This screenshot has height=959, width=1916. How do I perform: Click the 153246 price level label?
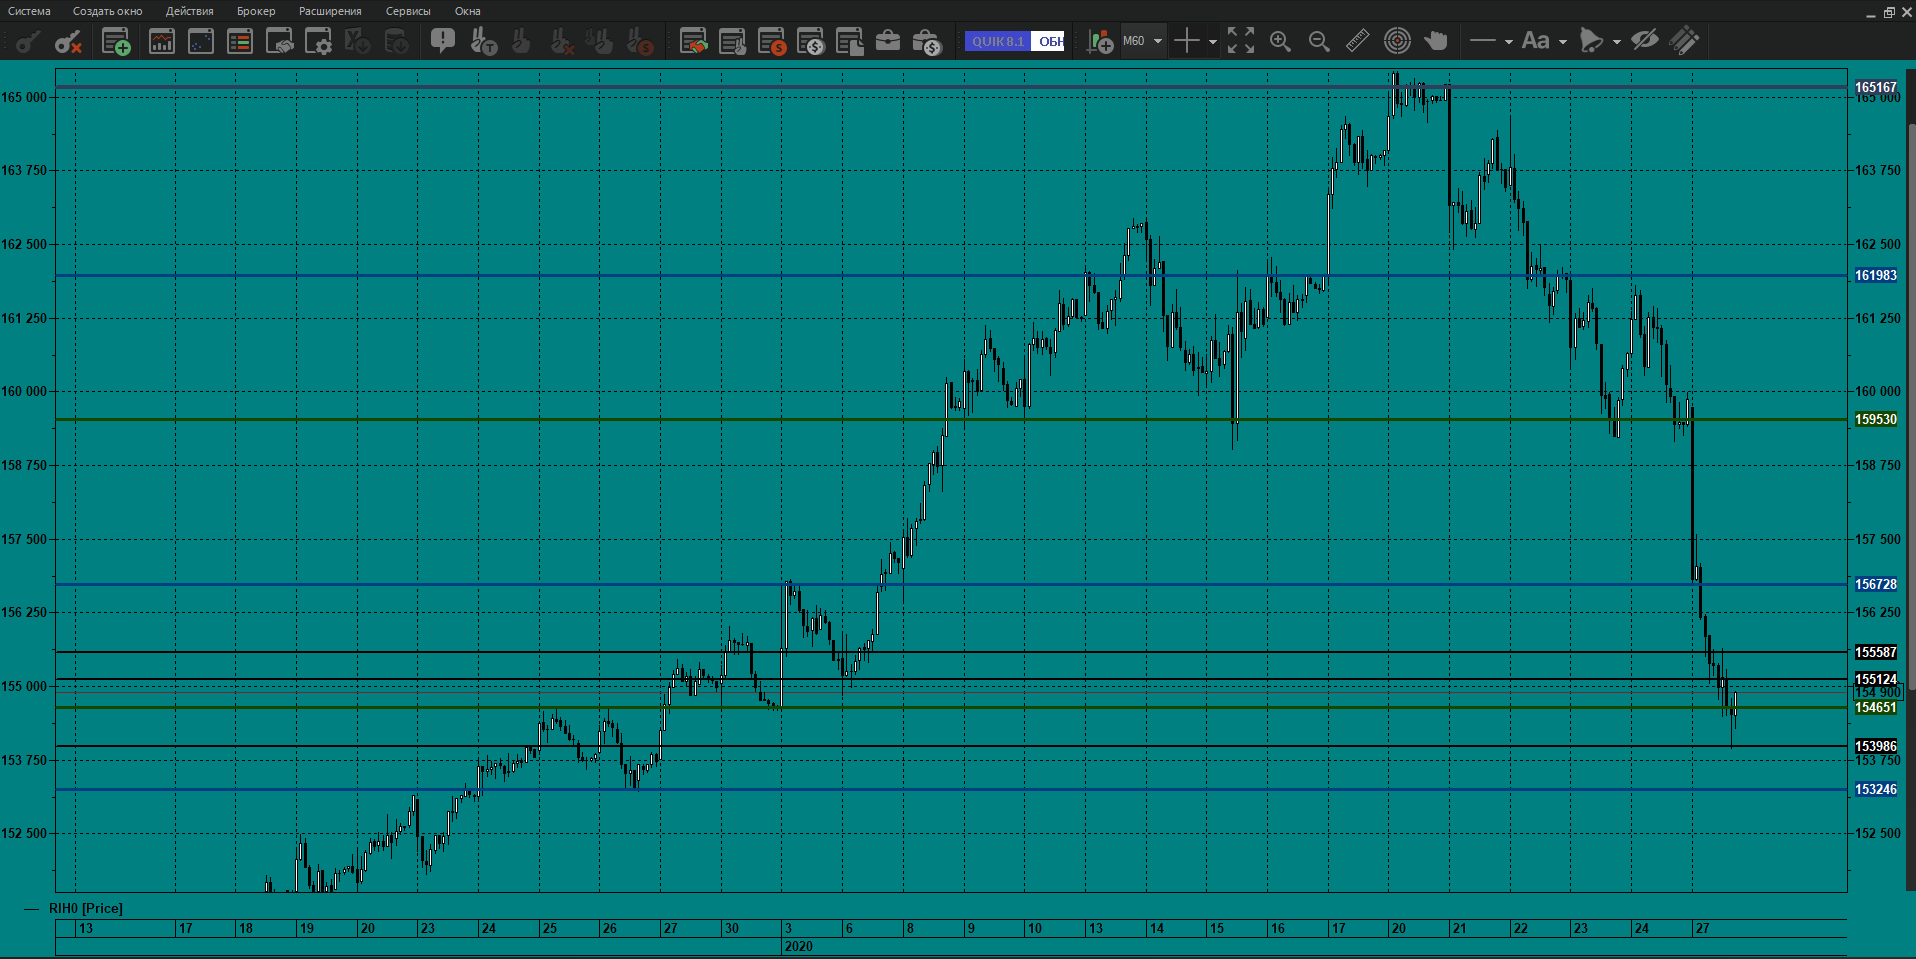1876,789
